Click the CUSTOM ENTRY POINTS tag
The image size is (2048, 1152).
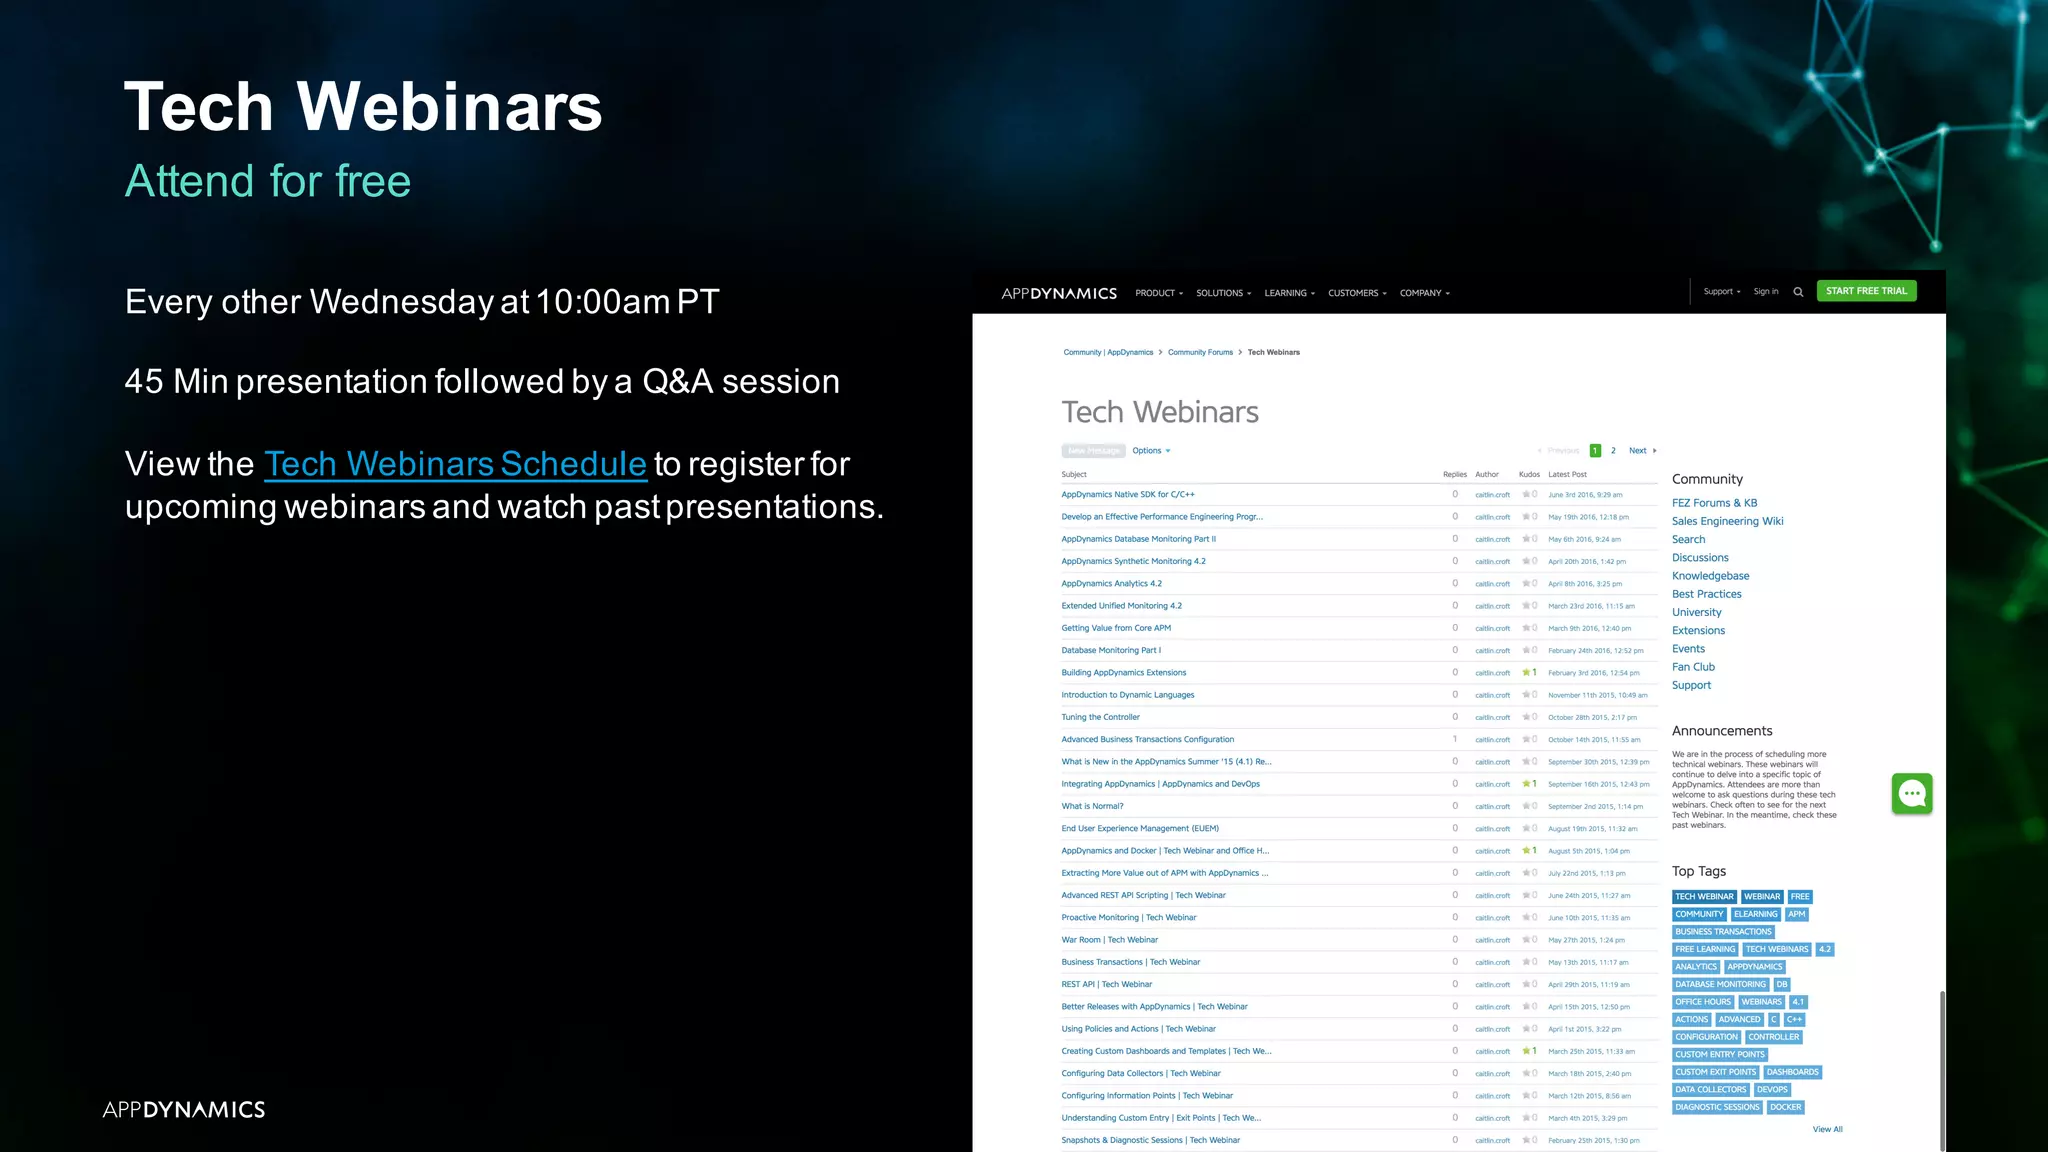[1720, 1055]
